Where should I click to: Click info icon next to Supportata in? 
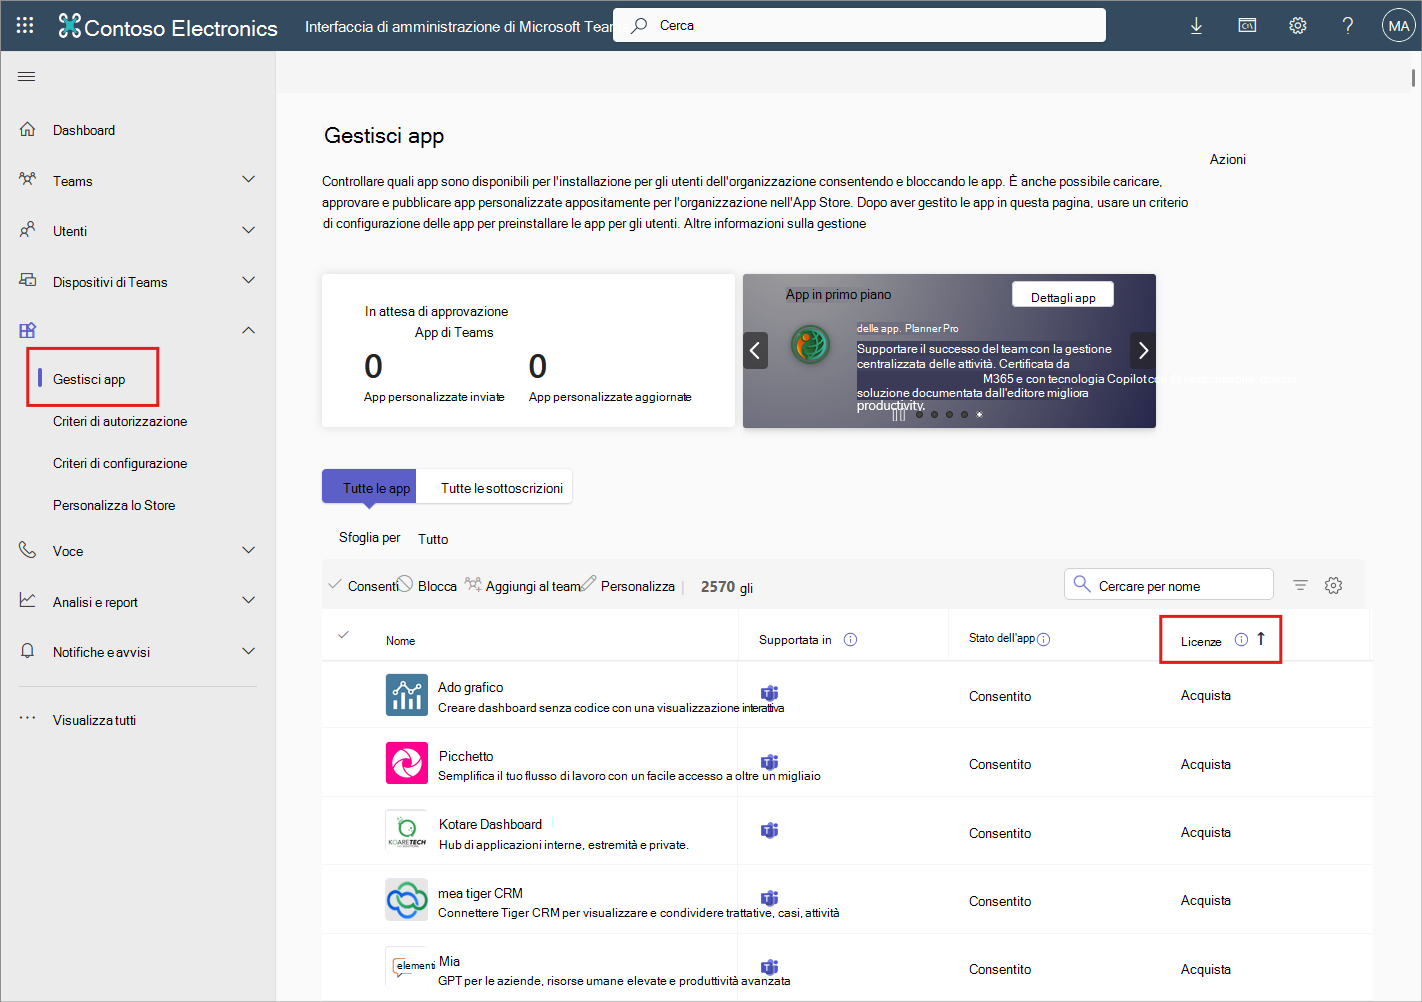[x=850, y=640]
